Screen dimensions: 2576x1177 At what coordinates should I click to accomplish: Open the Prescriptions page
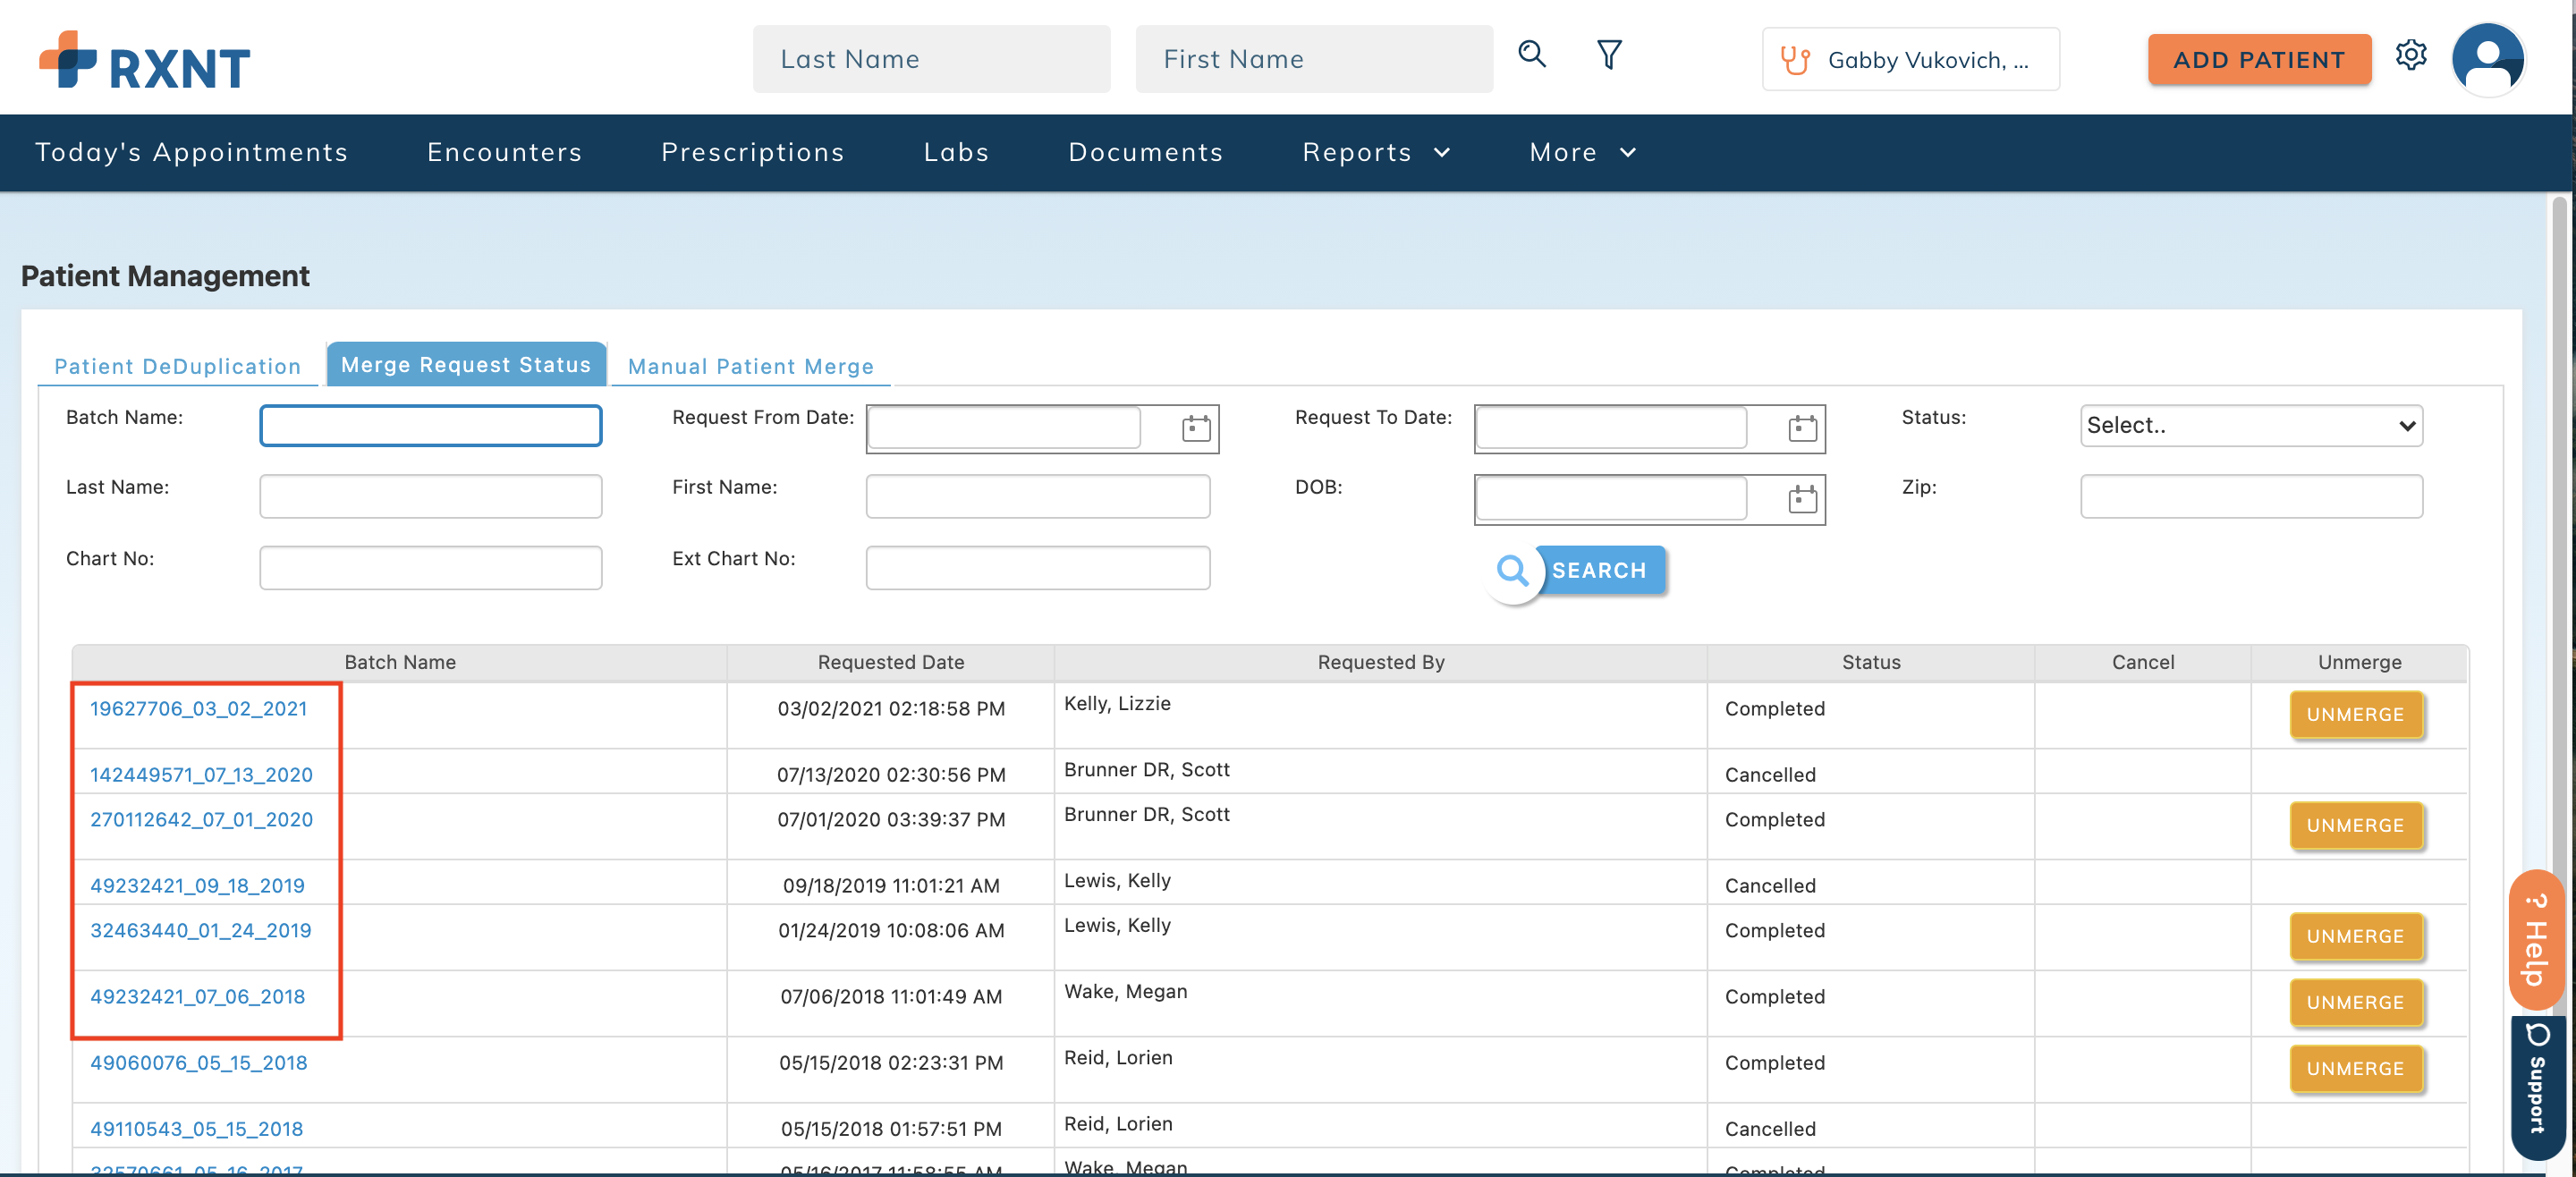(x=752, y=152)
